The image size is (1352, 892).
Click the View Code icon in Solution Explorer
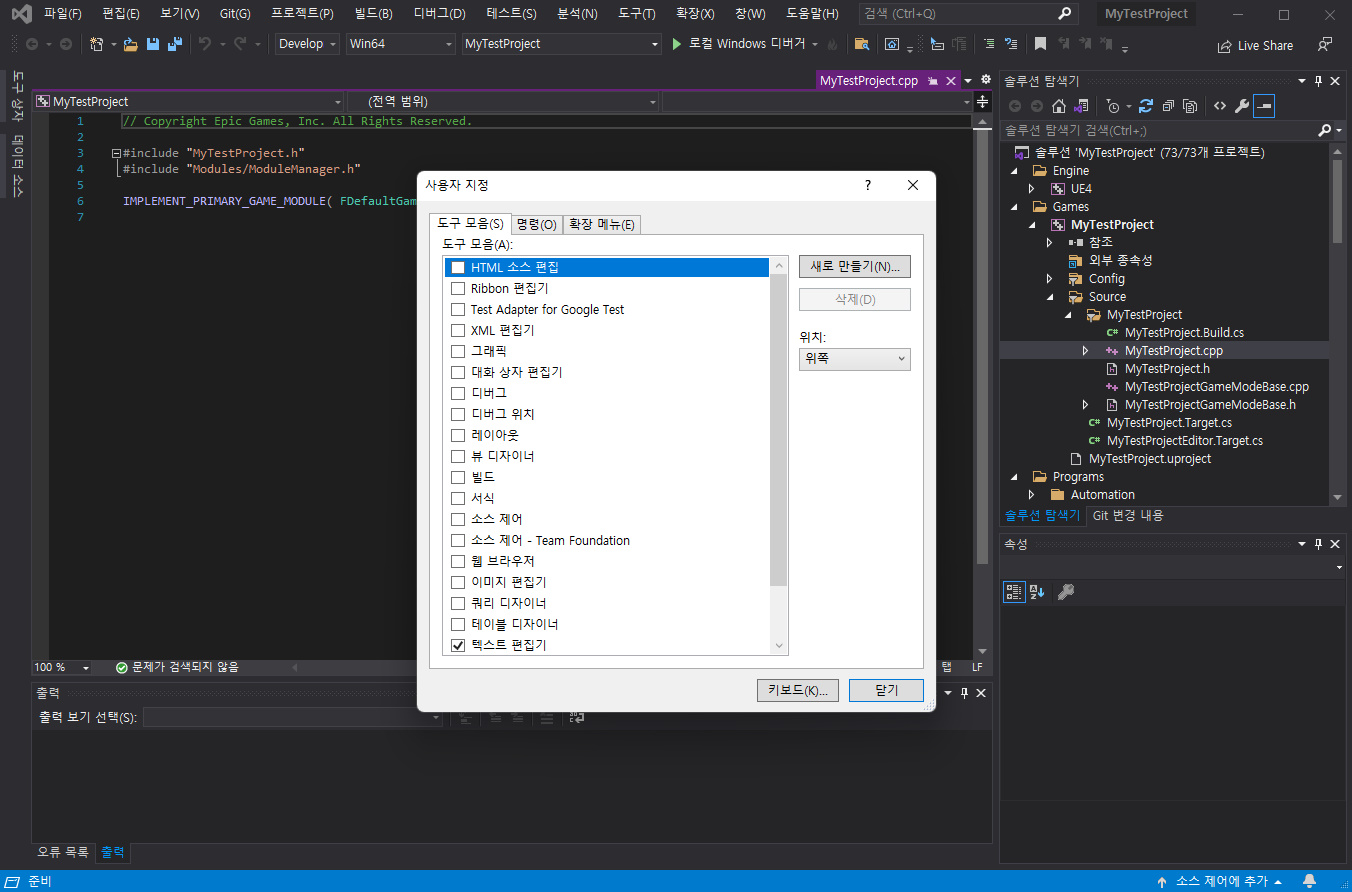pos(1220,106)
